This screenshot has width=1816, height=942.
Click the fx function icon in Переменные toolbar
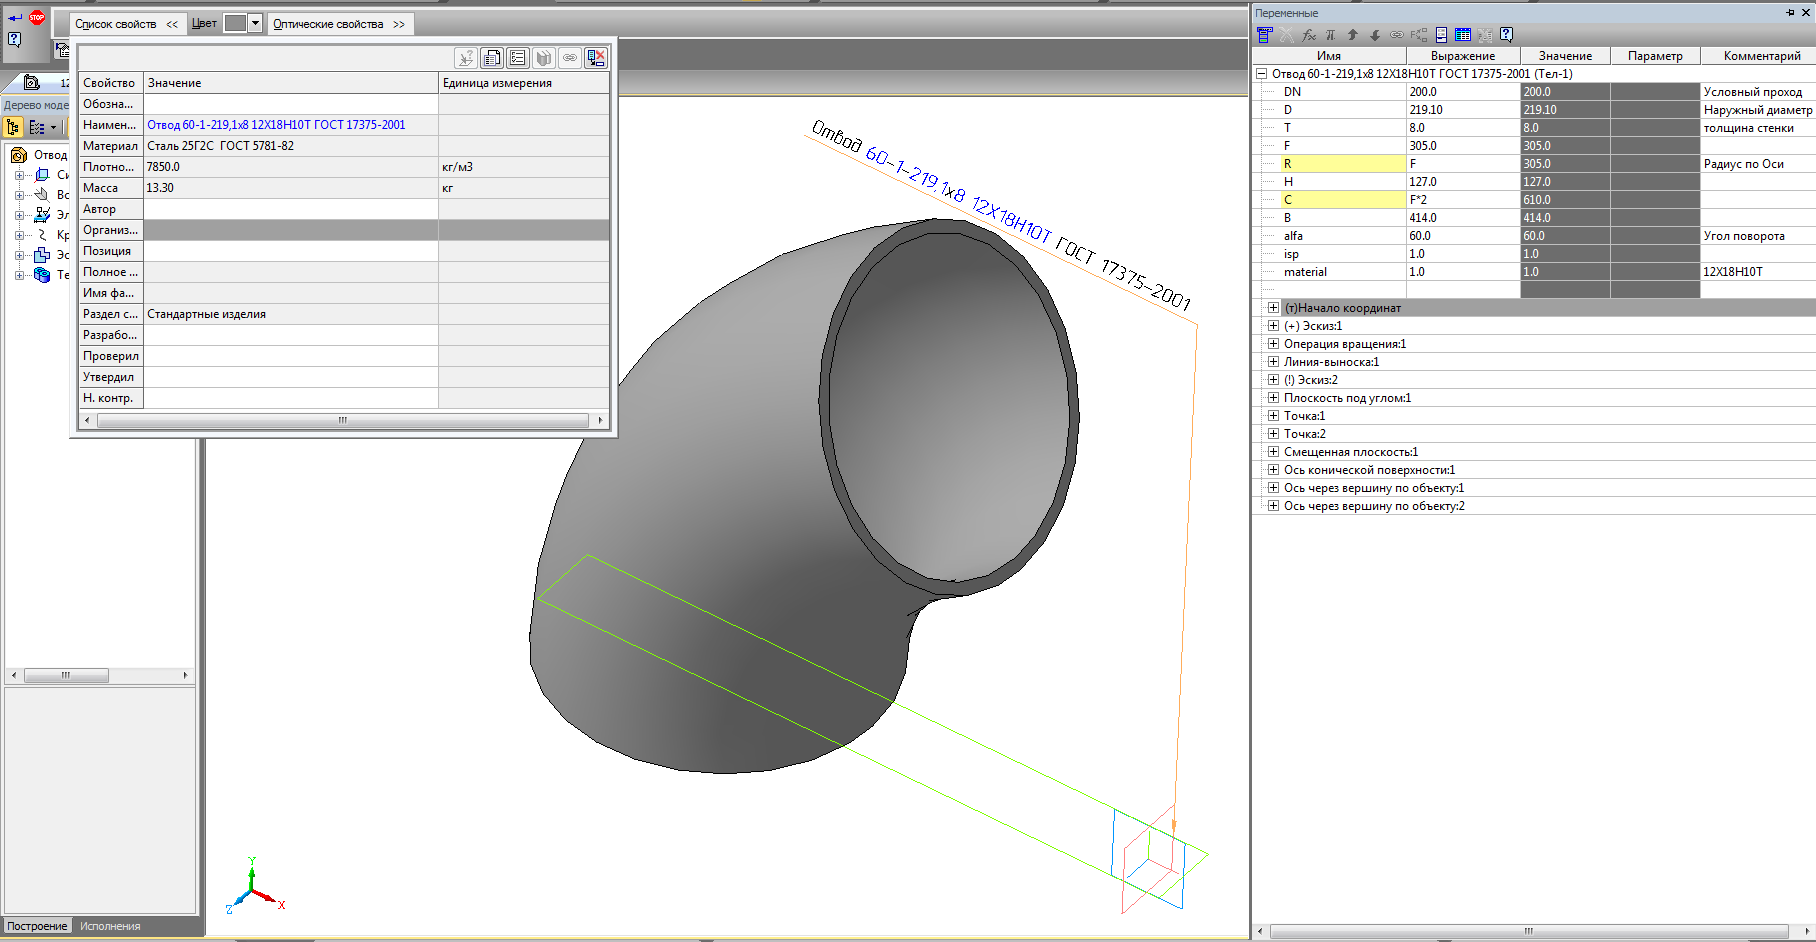(1308, 35)
